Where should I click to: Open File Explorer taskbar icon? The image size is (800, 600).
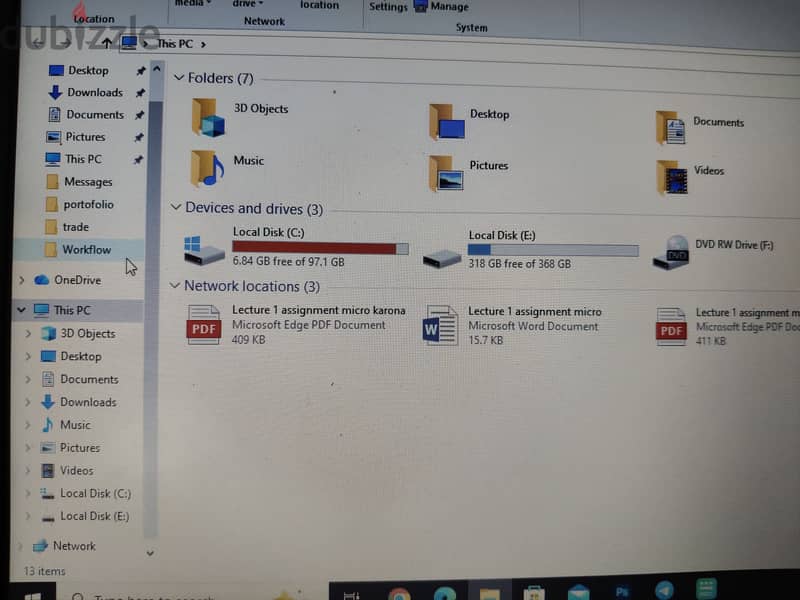pos(489,593)
